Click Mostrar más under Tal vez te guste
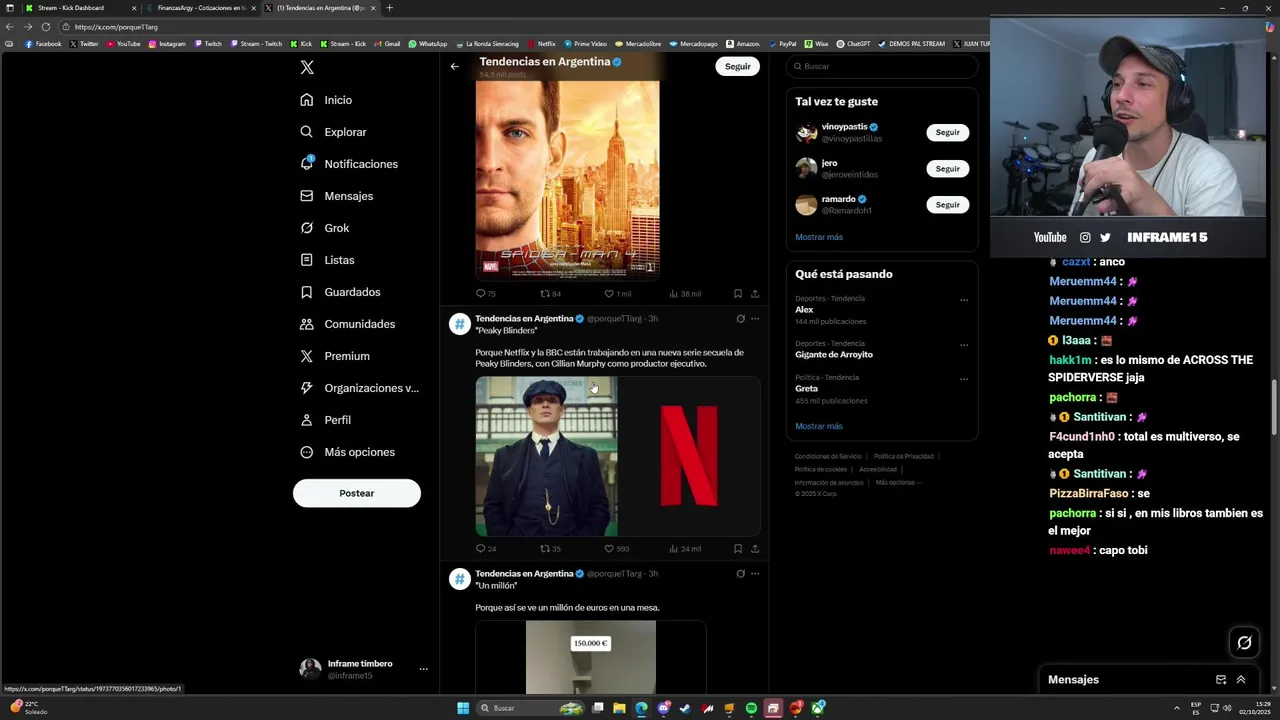1280x720 pixels. pyautogui.click(x=819, y=237)
